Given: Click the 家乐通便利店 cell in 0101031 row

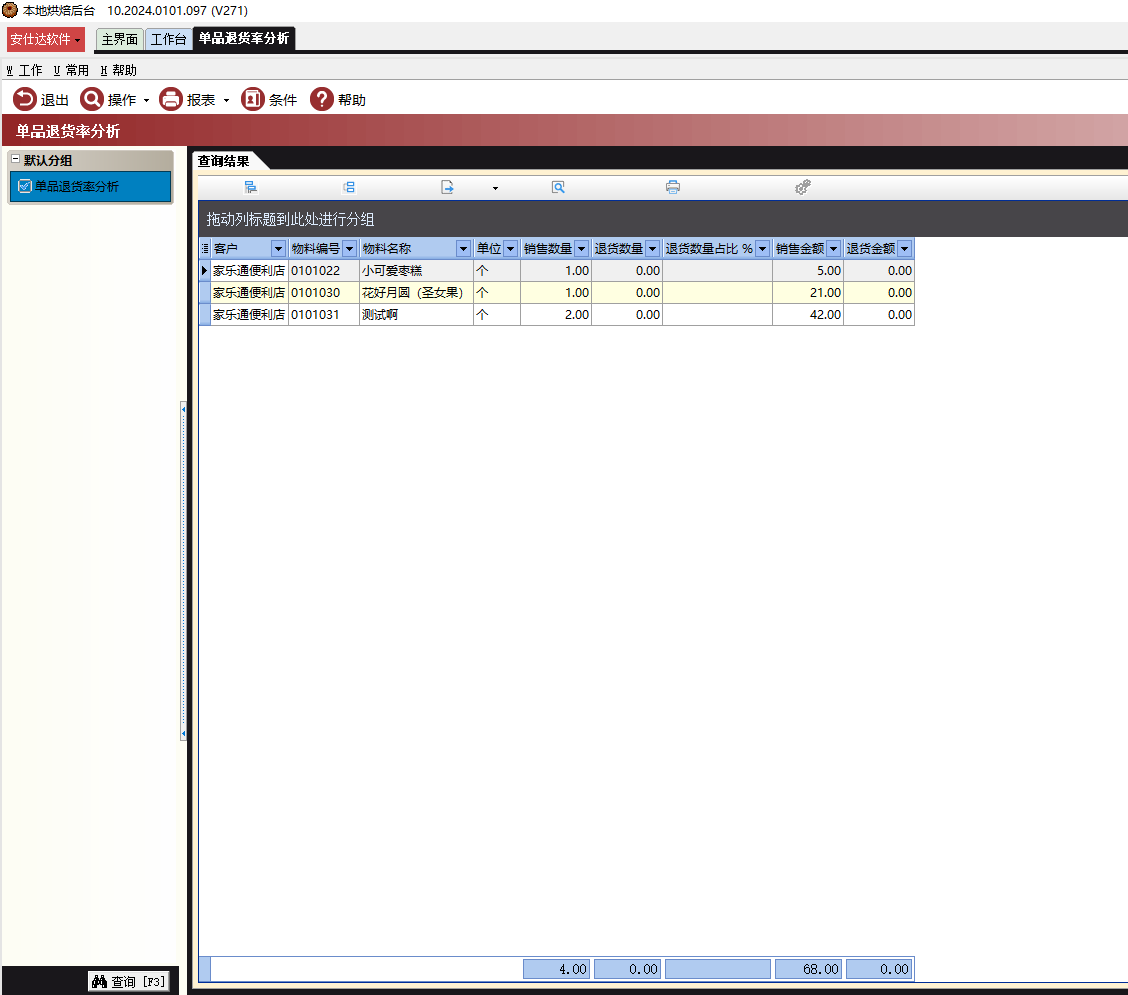Looking at the screenshot, I should 249,314.
